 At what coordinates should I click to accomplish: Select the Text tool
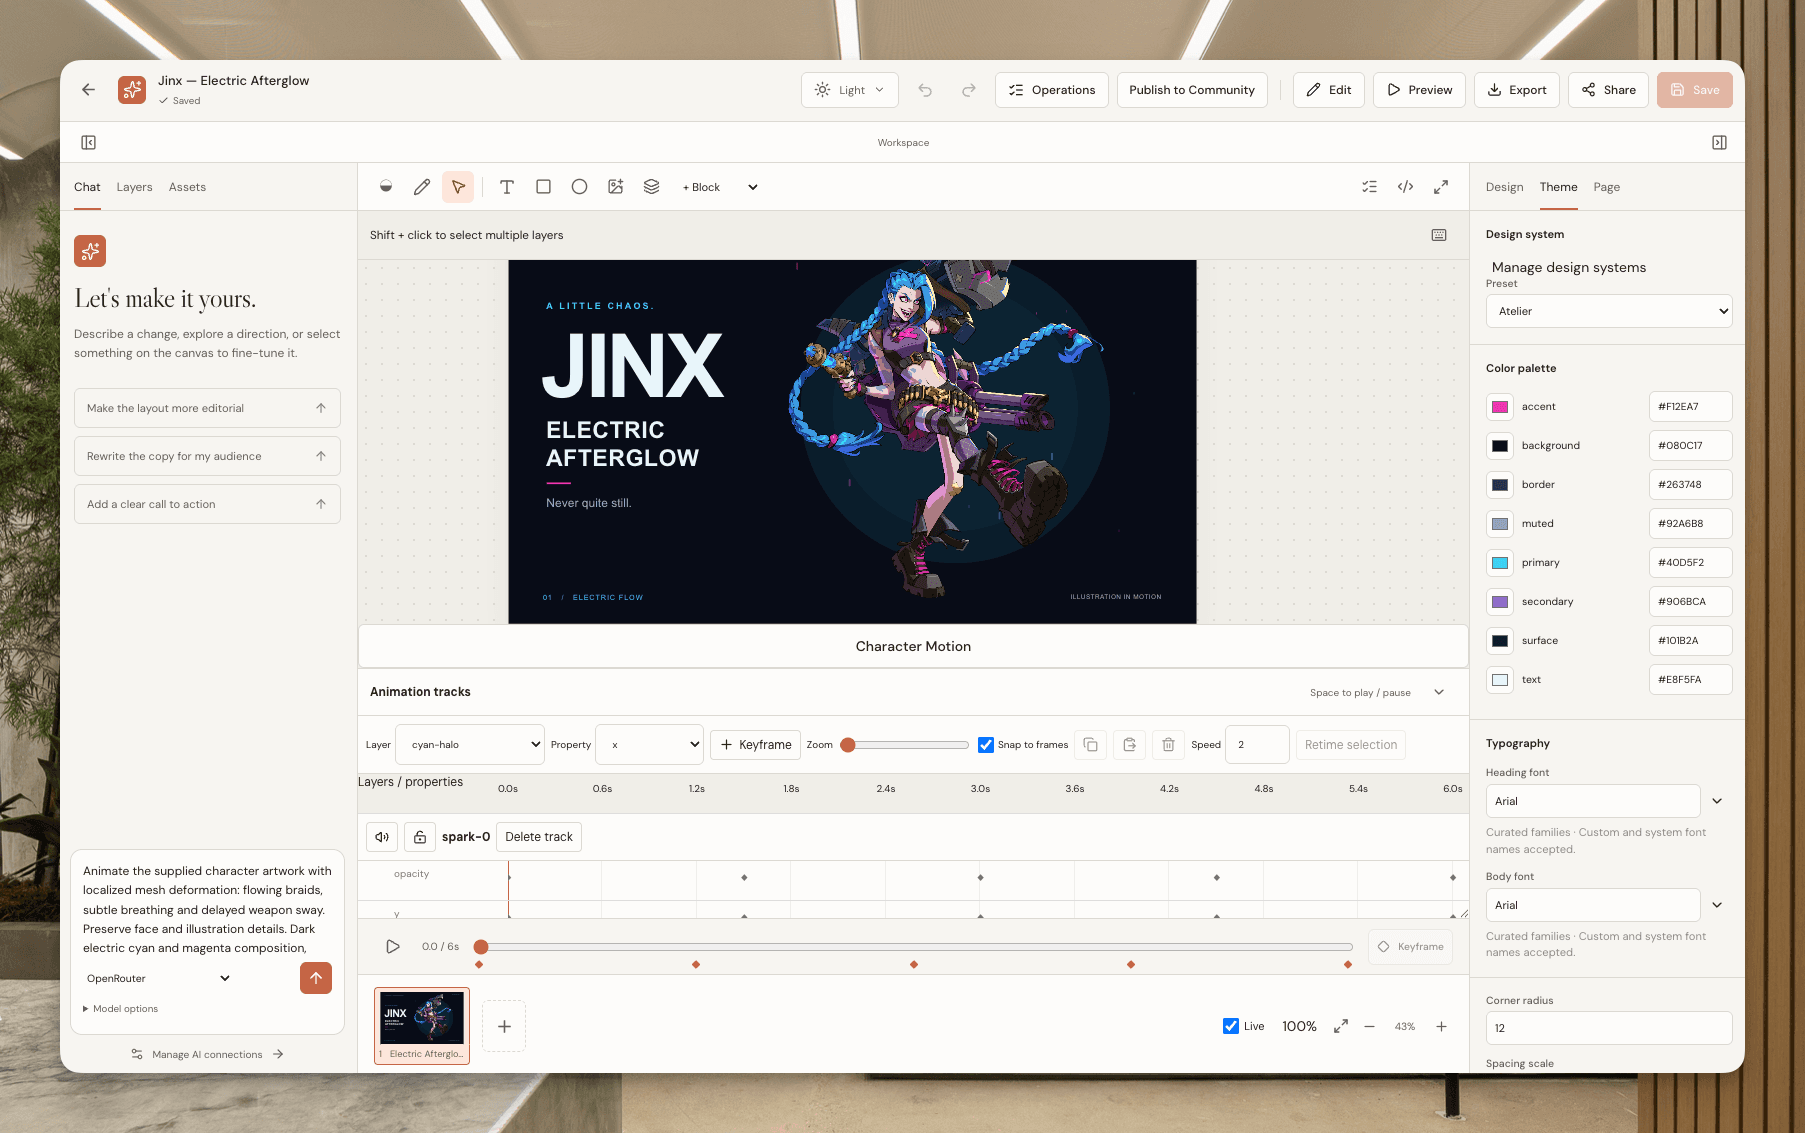[507, 187]
